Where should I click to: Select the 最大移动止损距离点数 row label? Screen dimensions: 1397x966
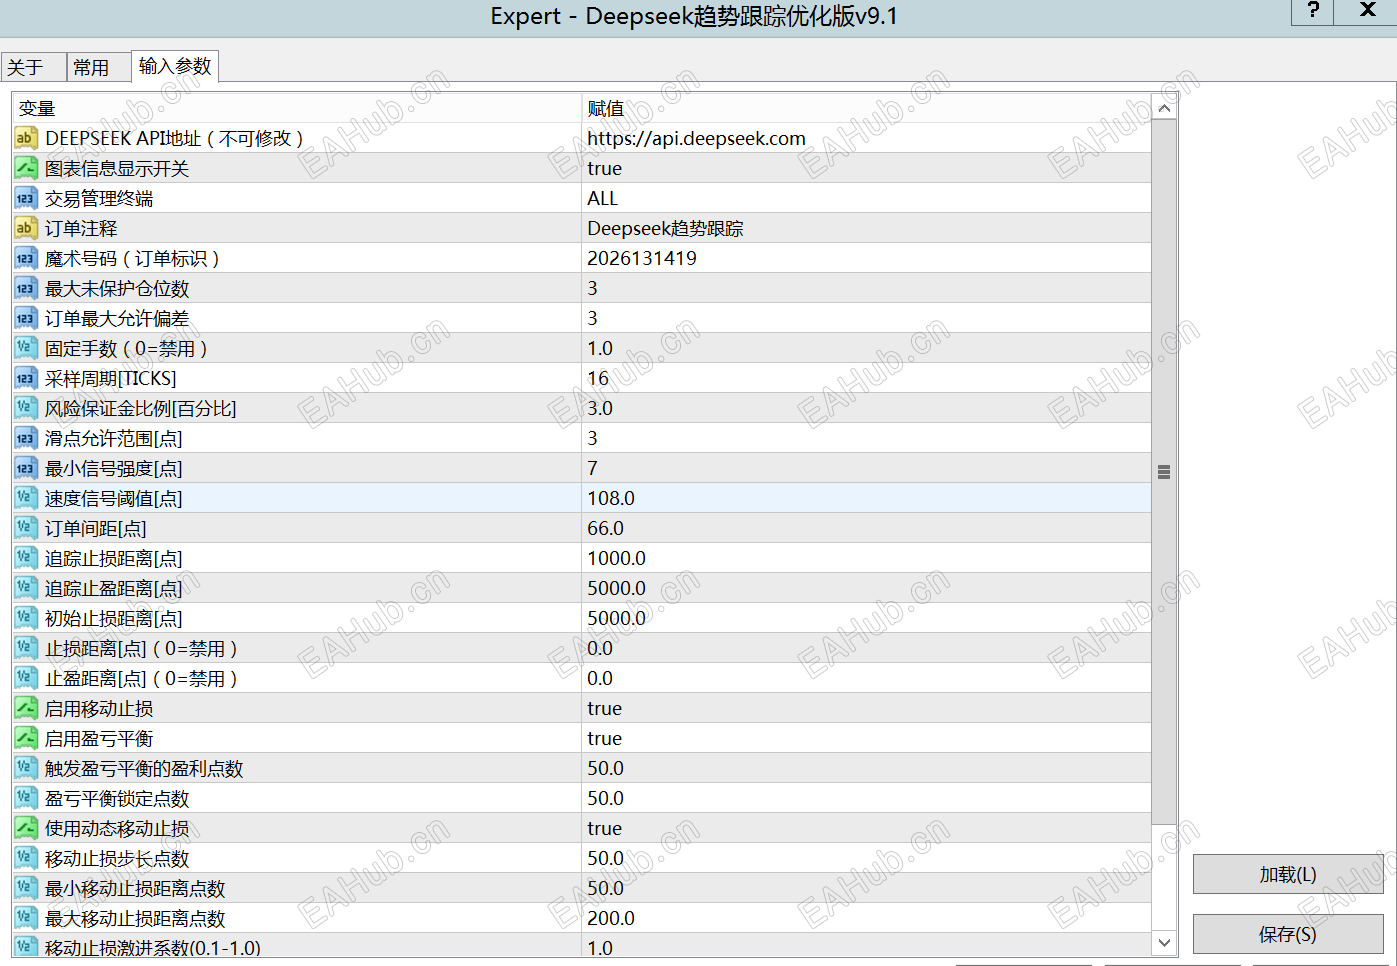(135, 918)
